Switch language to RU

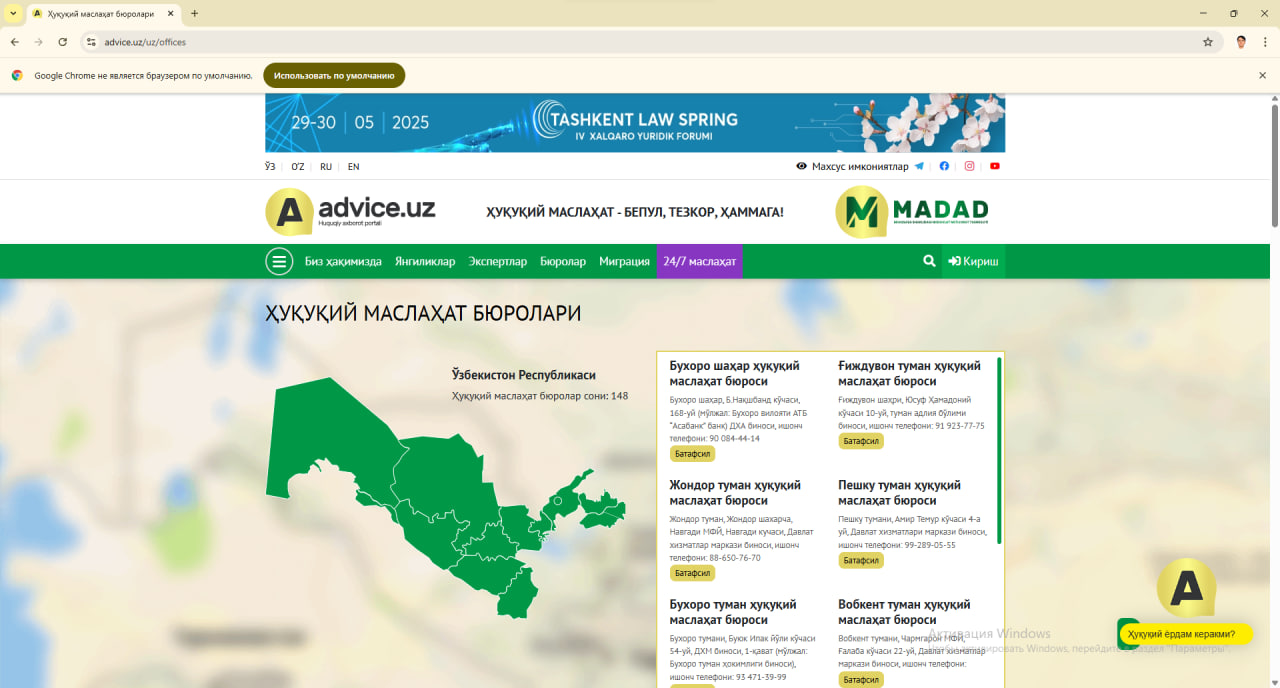[x=326, y=167]
